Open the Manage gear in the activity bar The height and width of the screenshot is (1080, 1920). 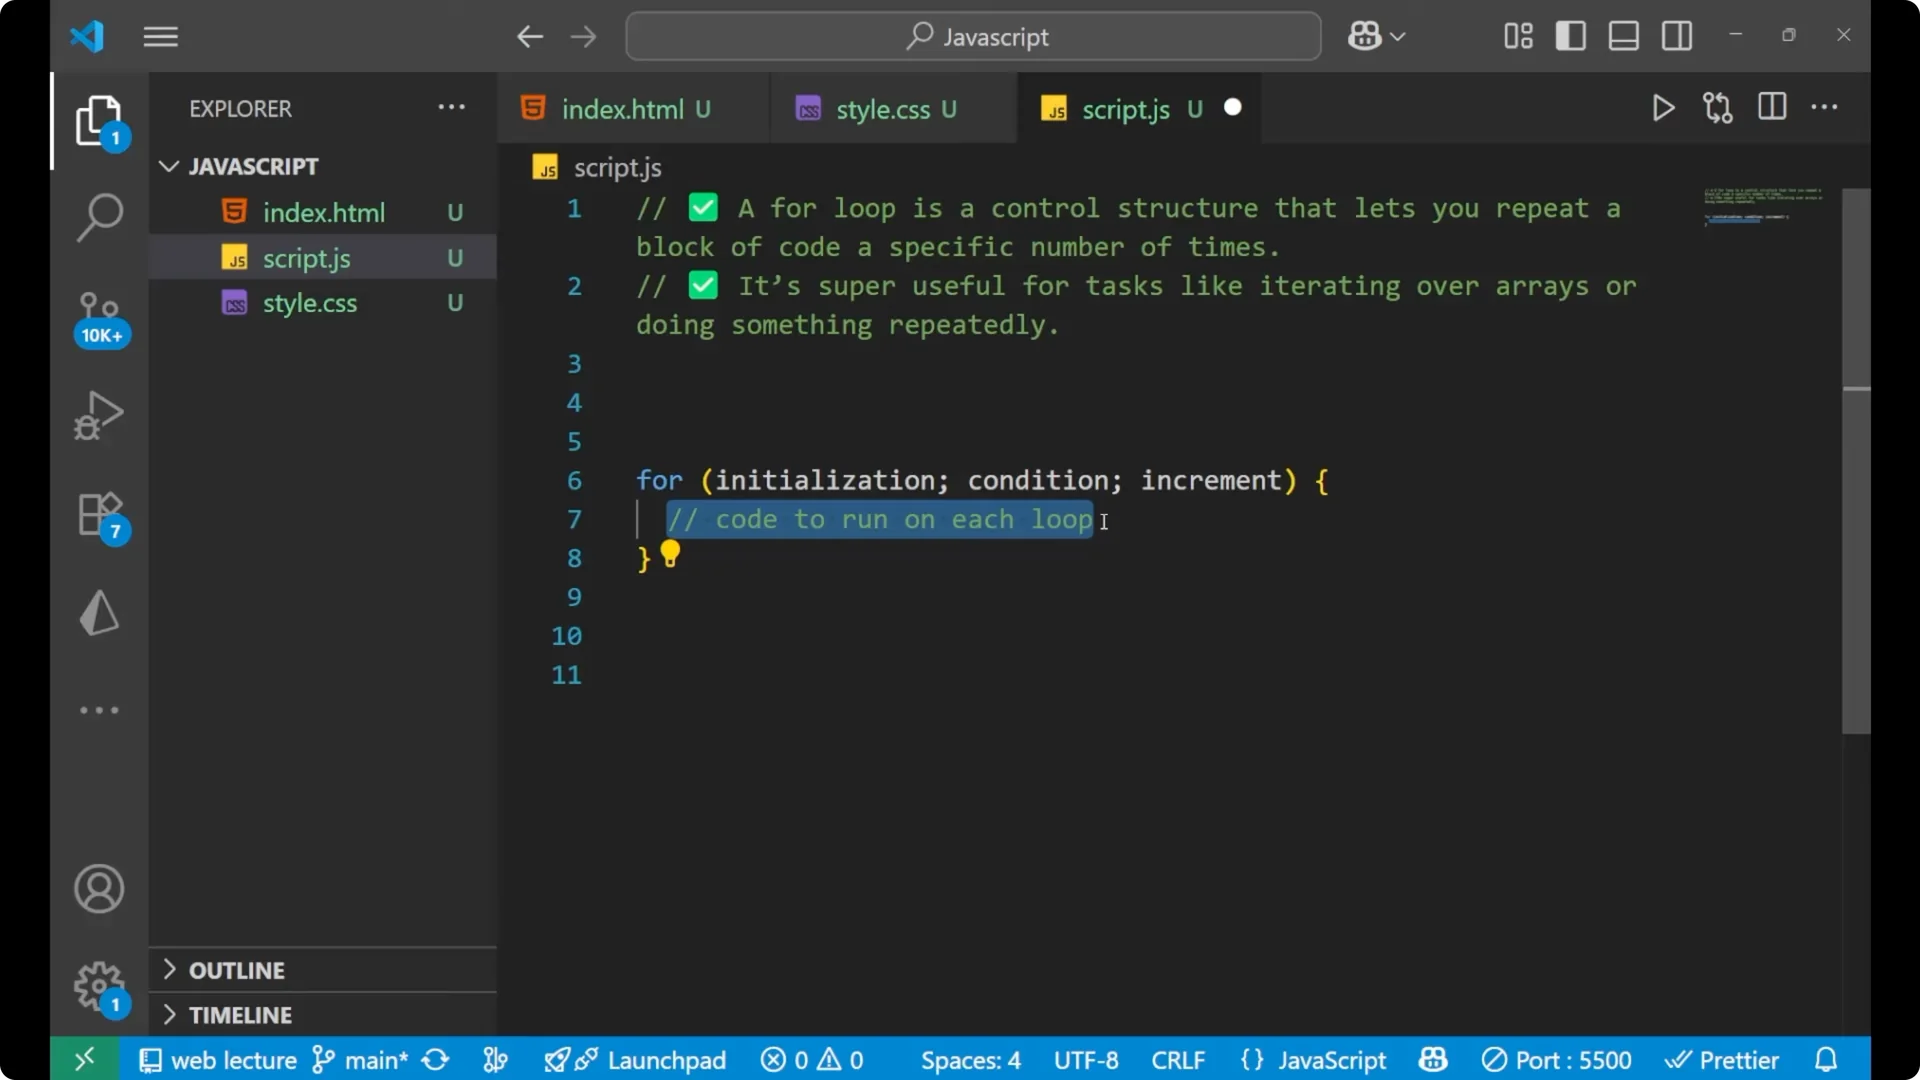pyautogui.click(x=99, y=986)
